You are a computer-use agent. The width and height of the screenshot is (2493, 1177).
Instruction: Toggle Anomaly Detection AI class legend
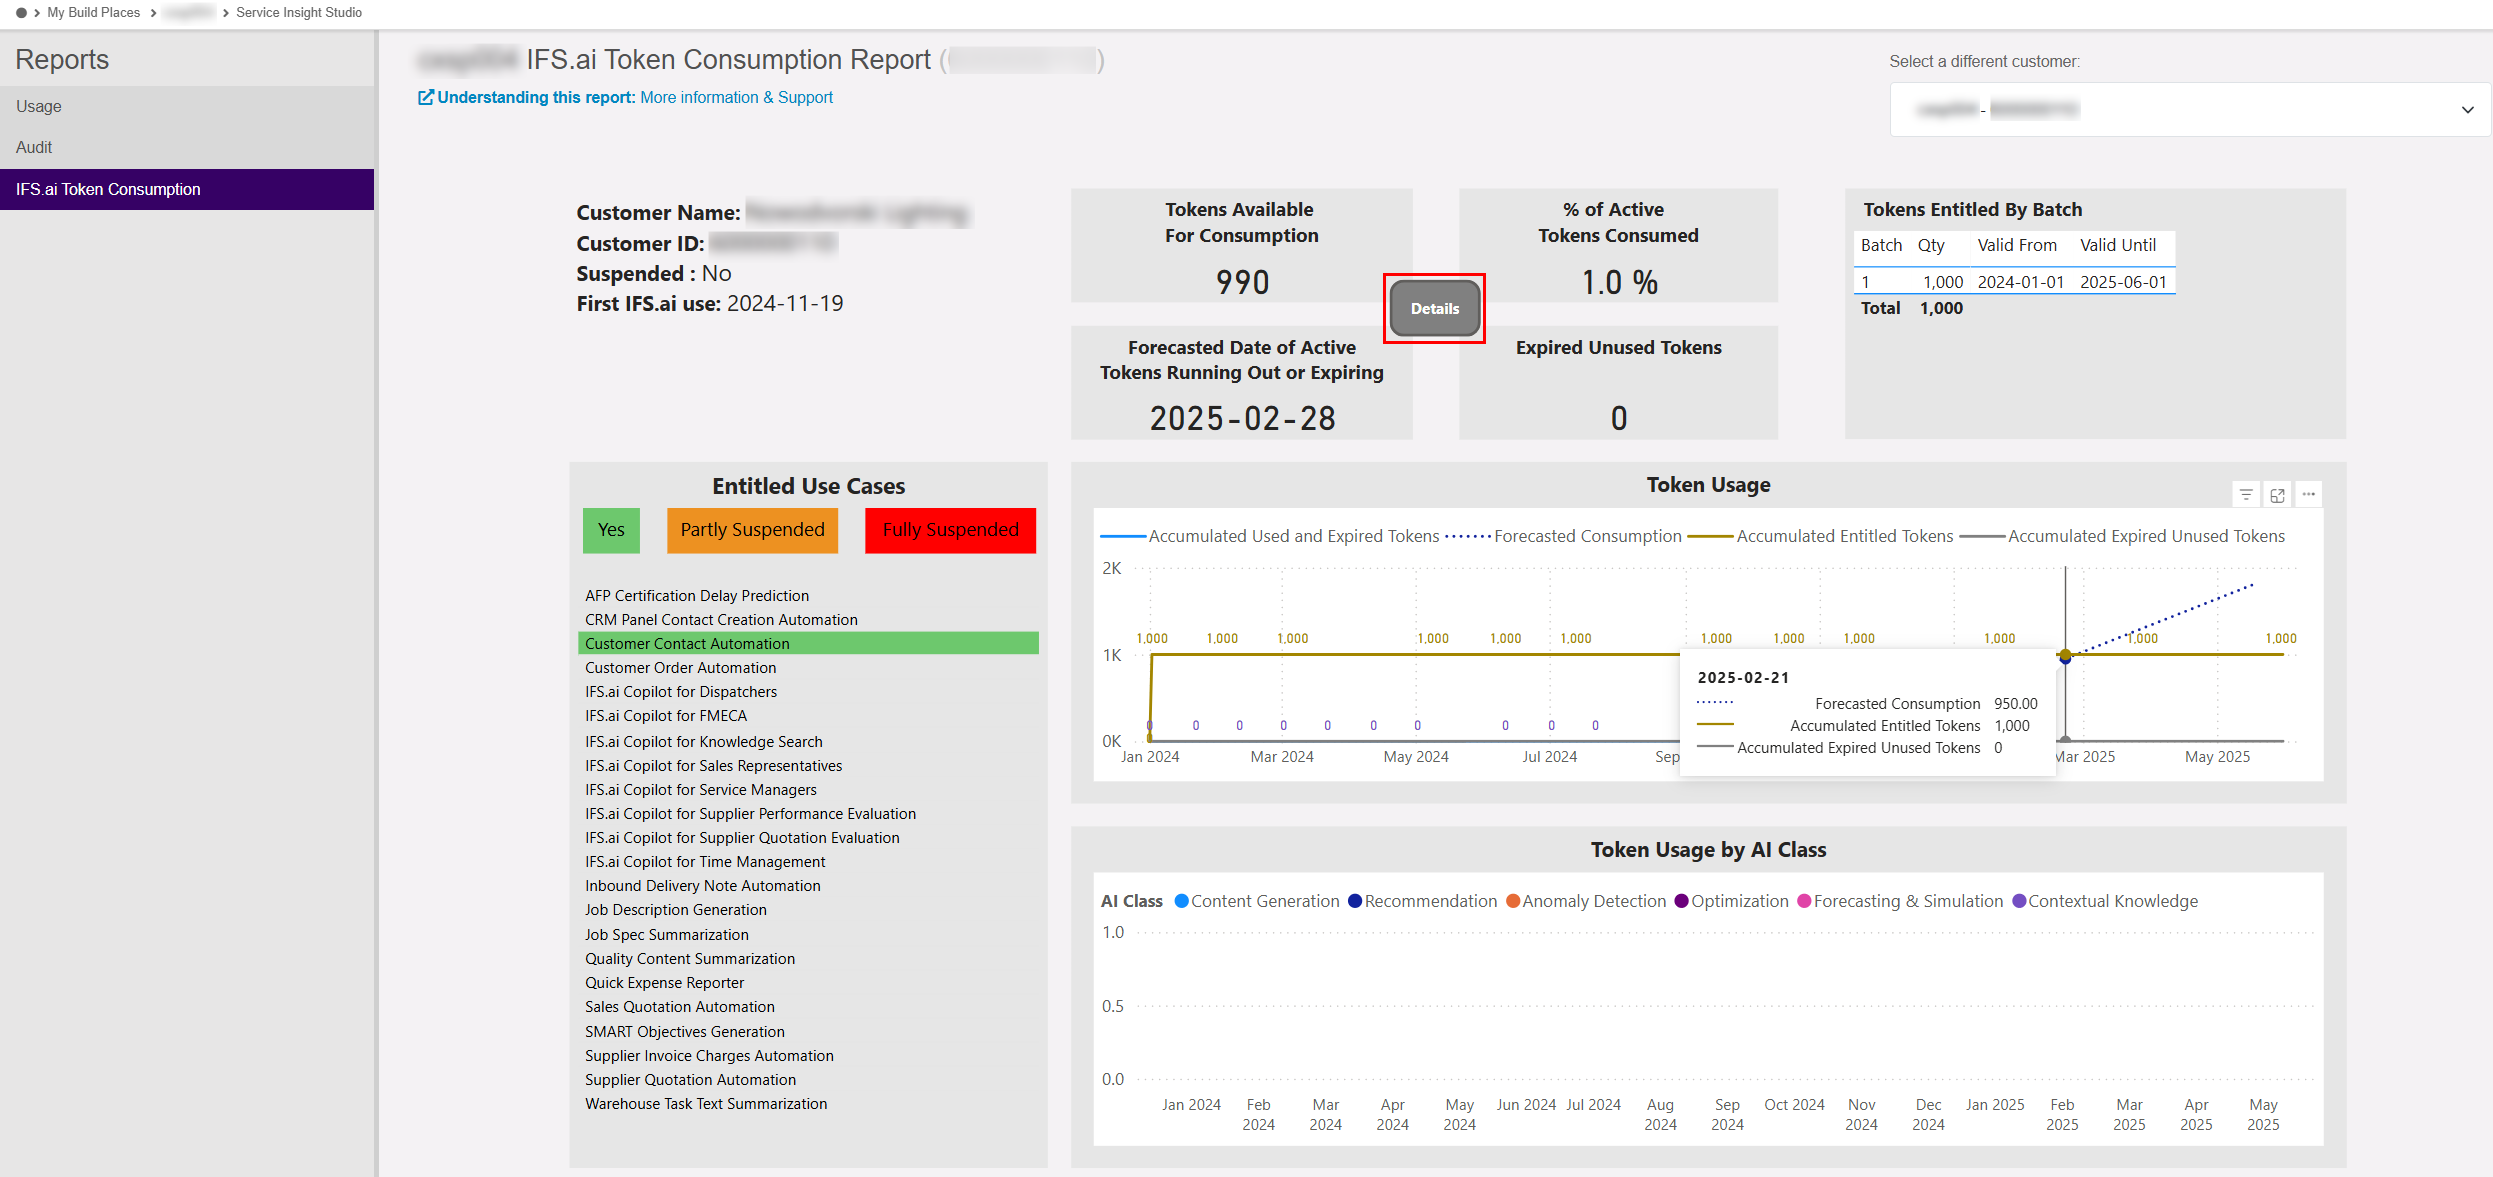click(1586, 901)
